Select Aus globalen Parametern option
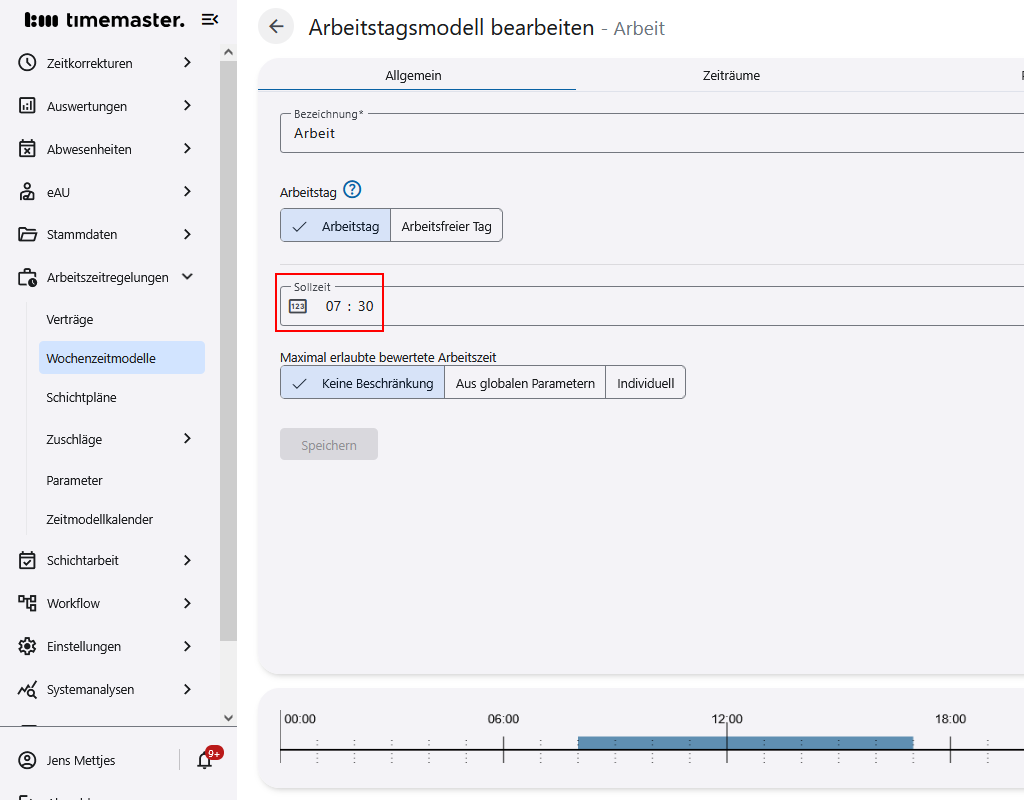This screenshot has height=800, width=1024. 525,383
